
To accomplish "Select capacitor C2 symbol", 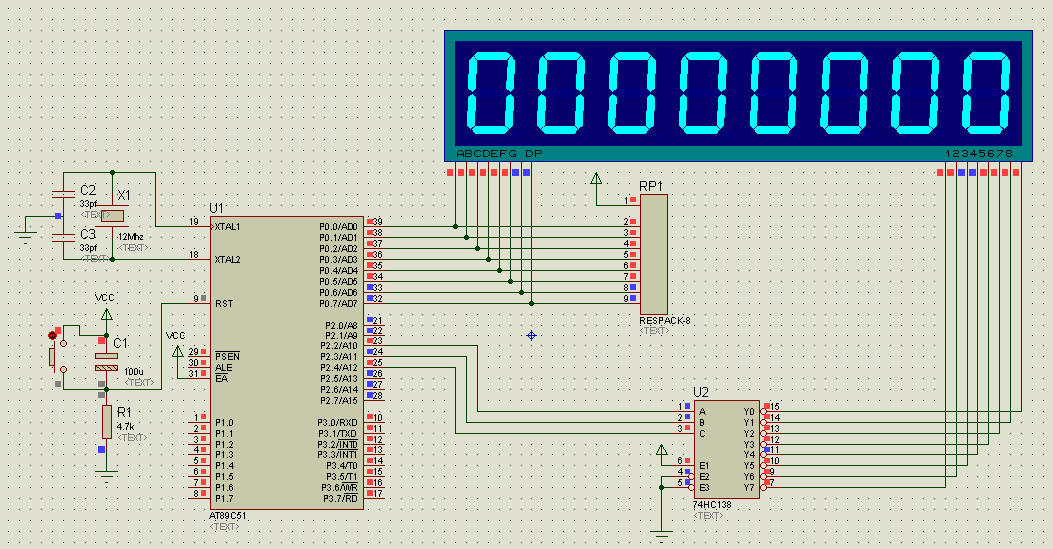I will click(63, 194).
